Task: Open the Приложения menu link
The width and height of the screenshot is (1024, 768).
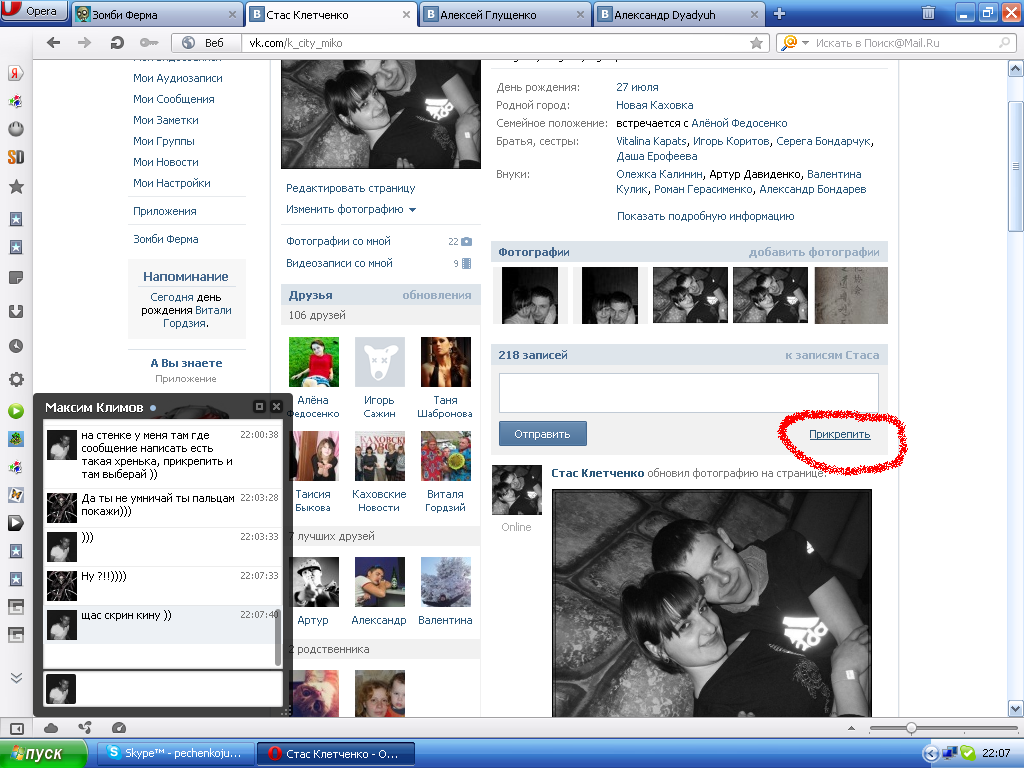Action: click(165, 212)
